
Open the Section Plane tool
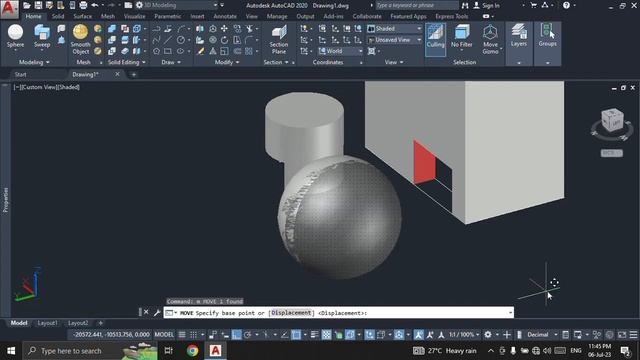point(279,39)
